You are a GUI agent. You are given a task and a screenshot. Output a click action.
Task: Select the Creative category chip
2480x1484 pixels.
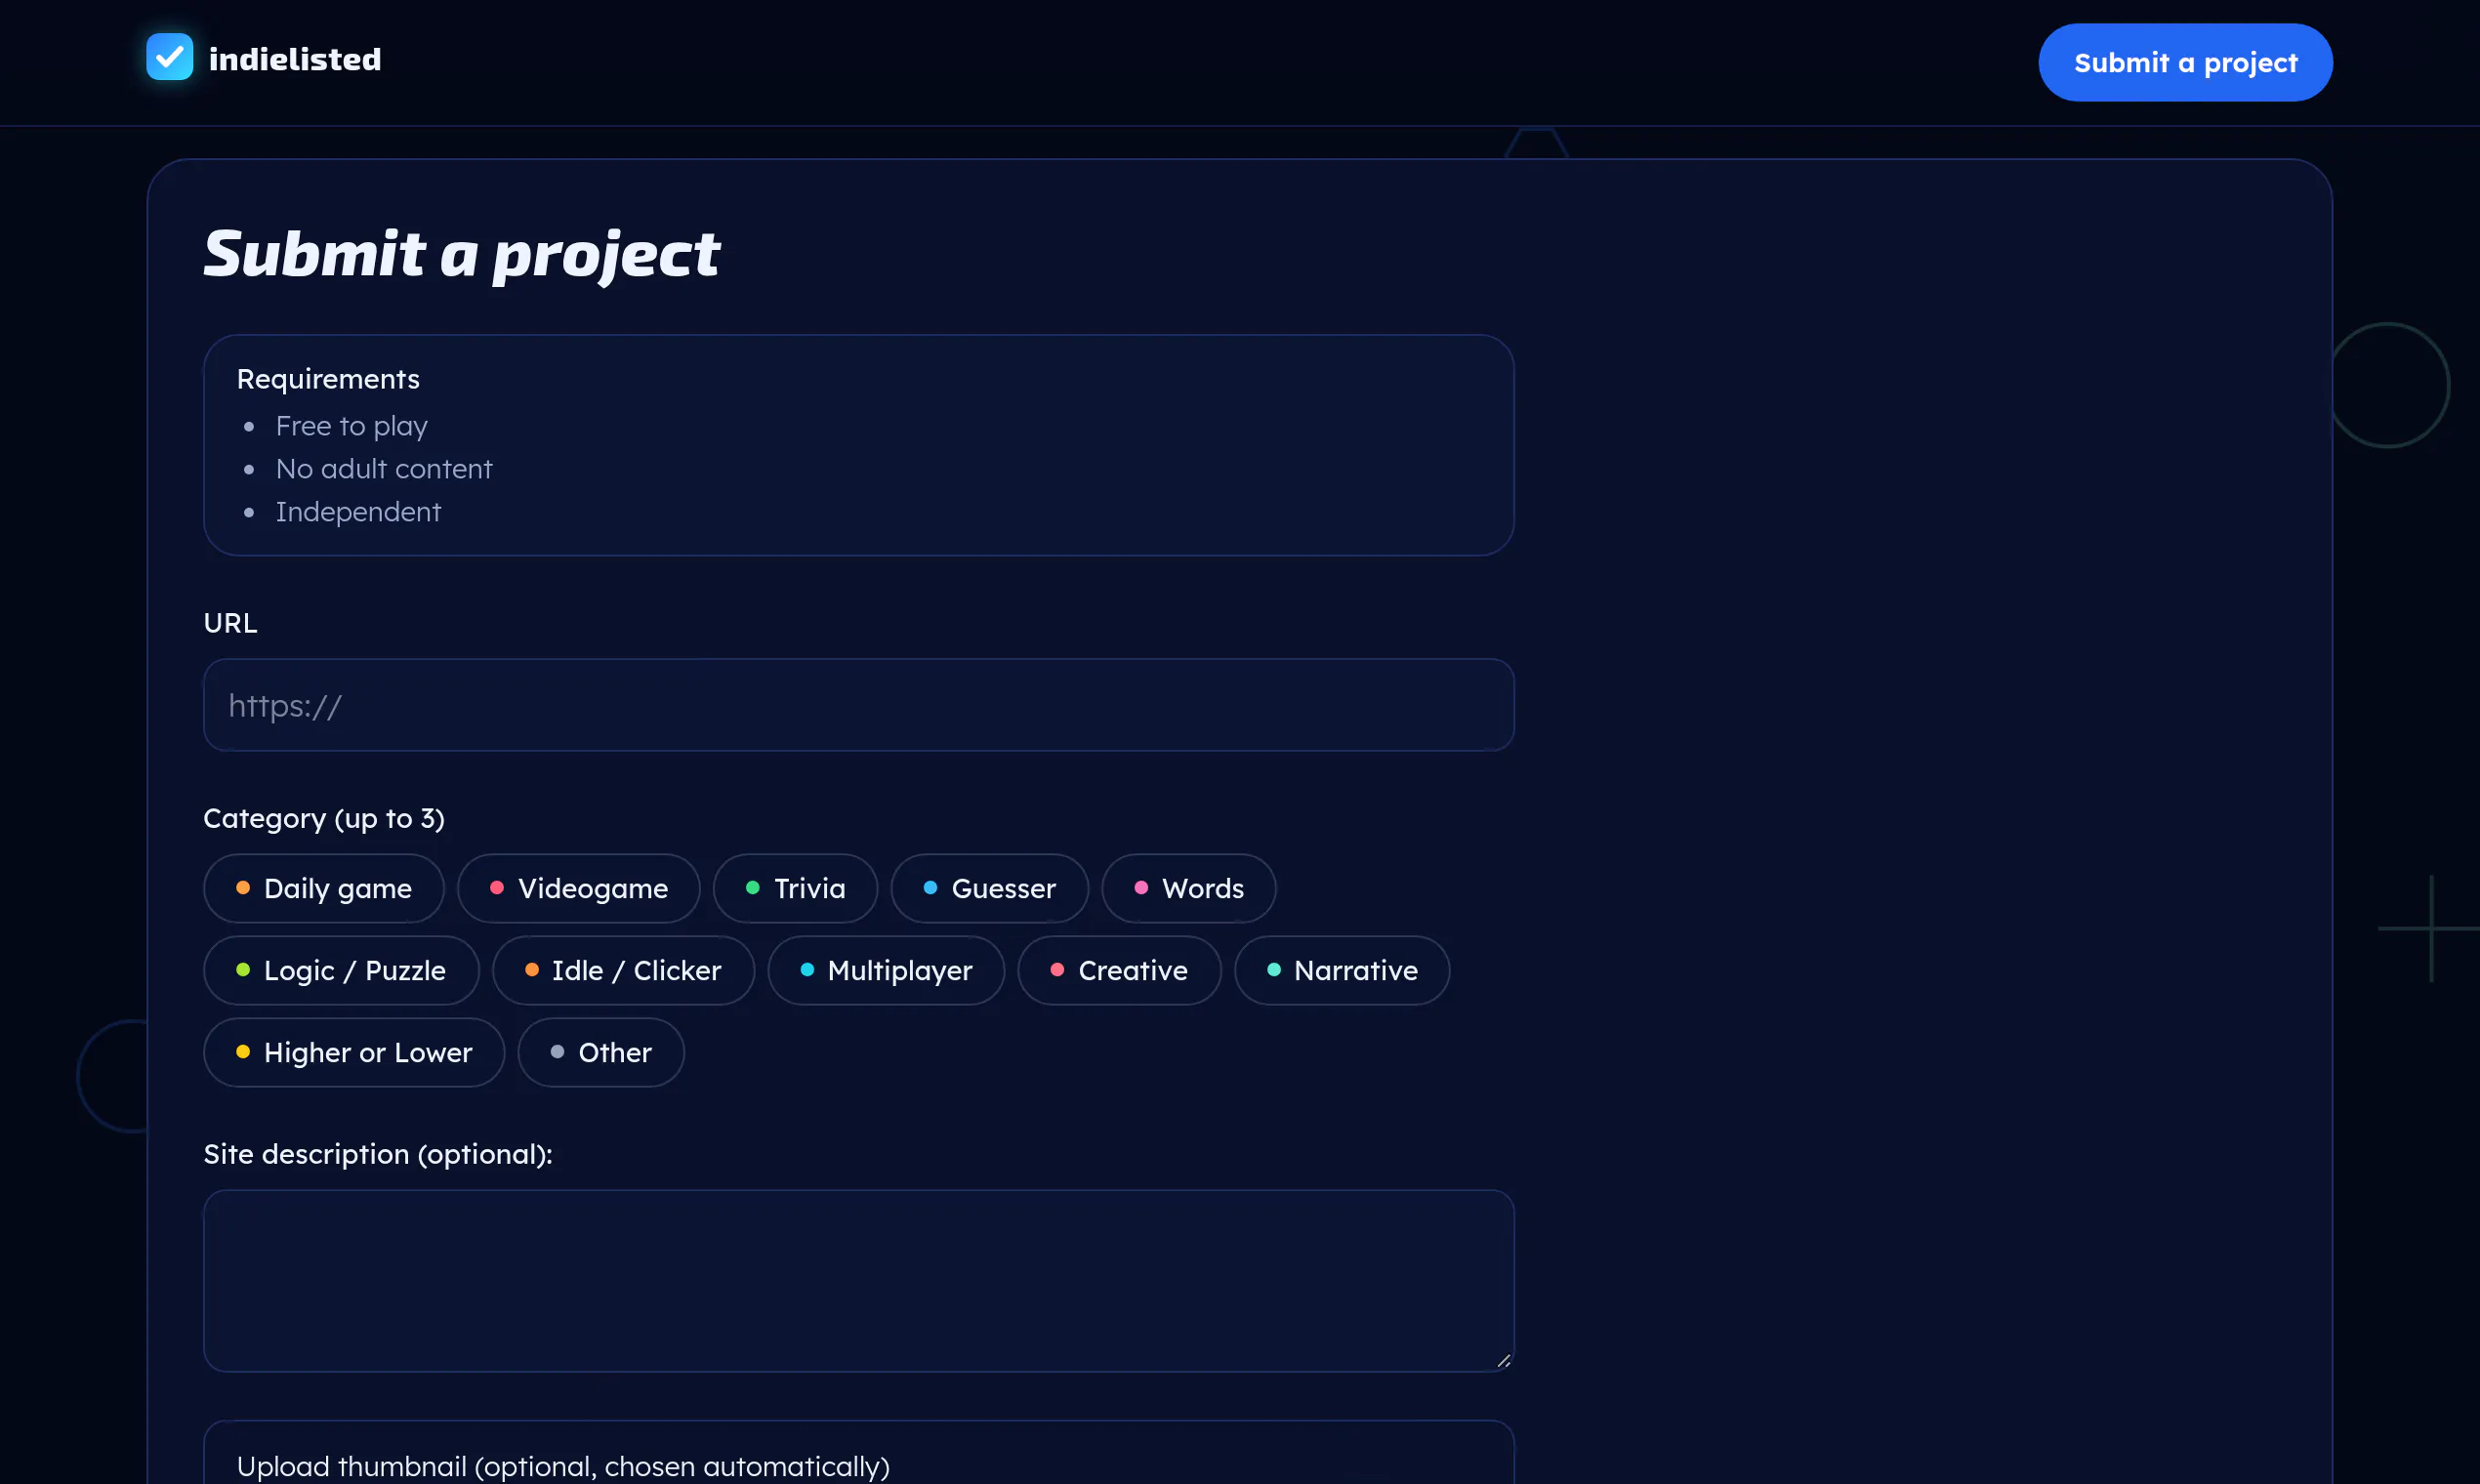pyautogui.click(x=1119, y=970)
